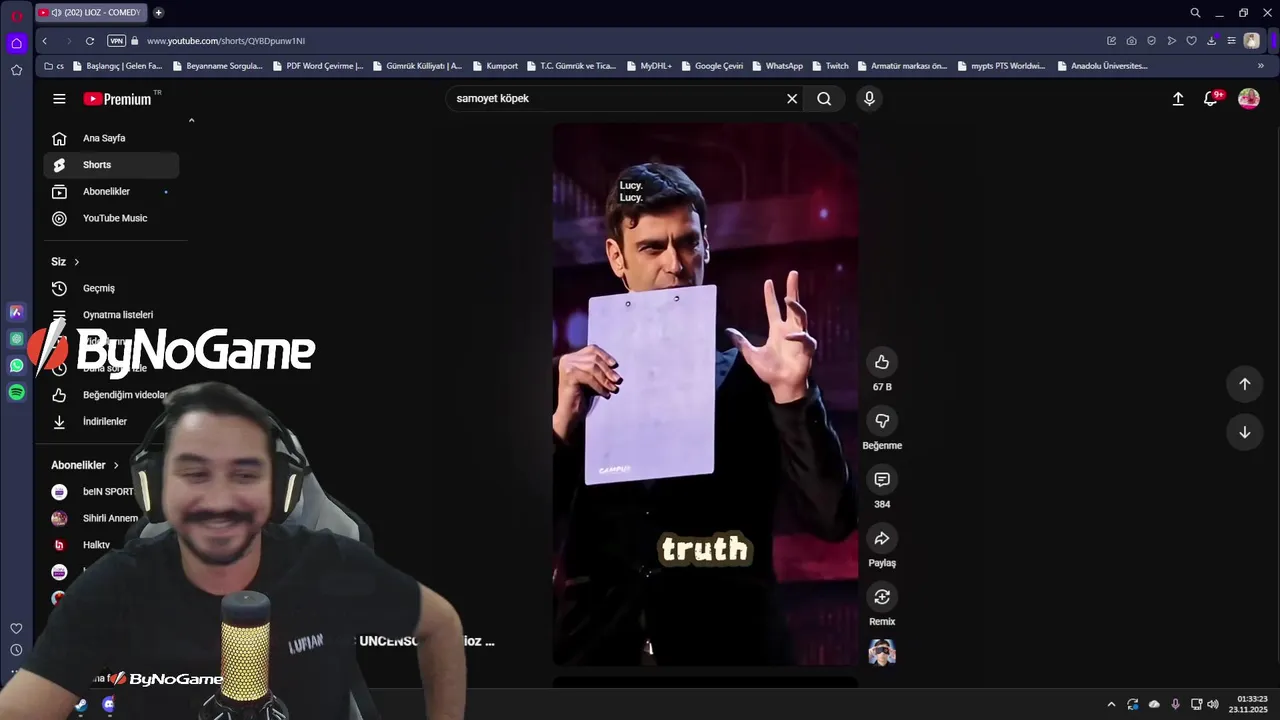Image resolution: width=1280 pixels, height=720 pixels.
Task: Open the Opera snapshot camera tool
Action: [x=1131, y=41]
